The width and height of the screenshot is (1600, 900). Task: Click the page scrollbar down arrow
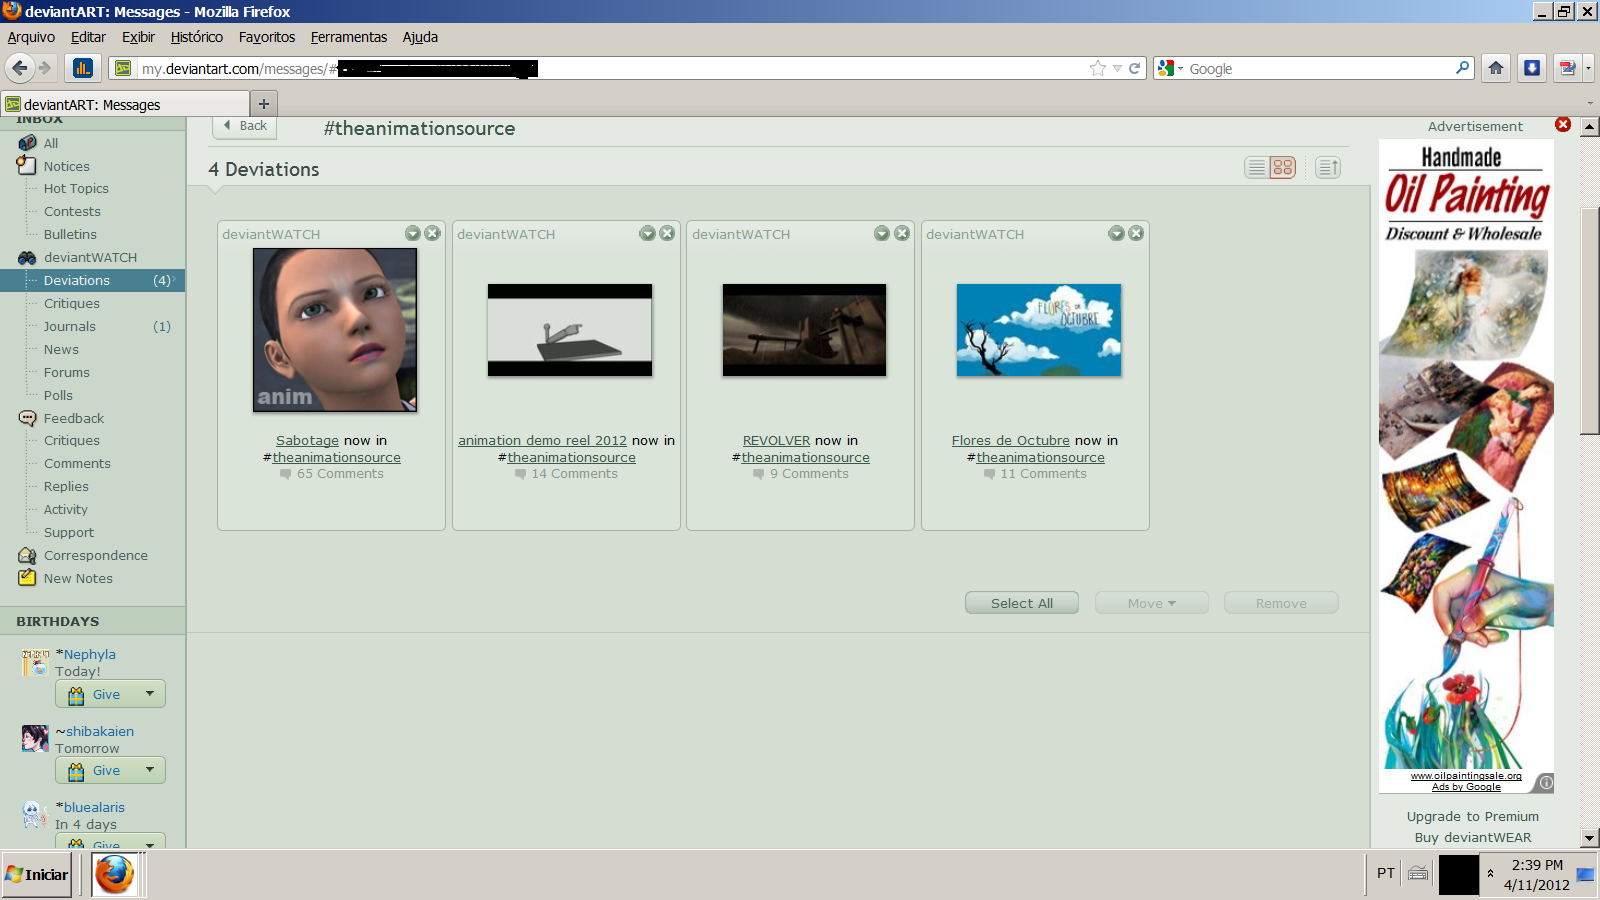pyautogui.click(x=1589, y=838)
